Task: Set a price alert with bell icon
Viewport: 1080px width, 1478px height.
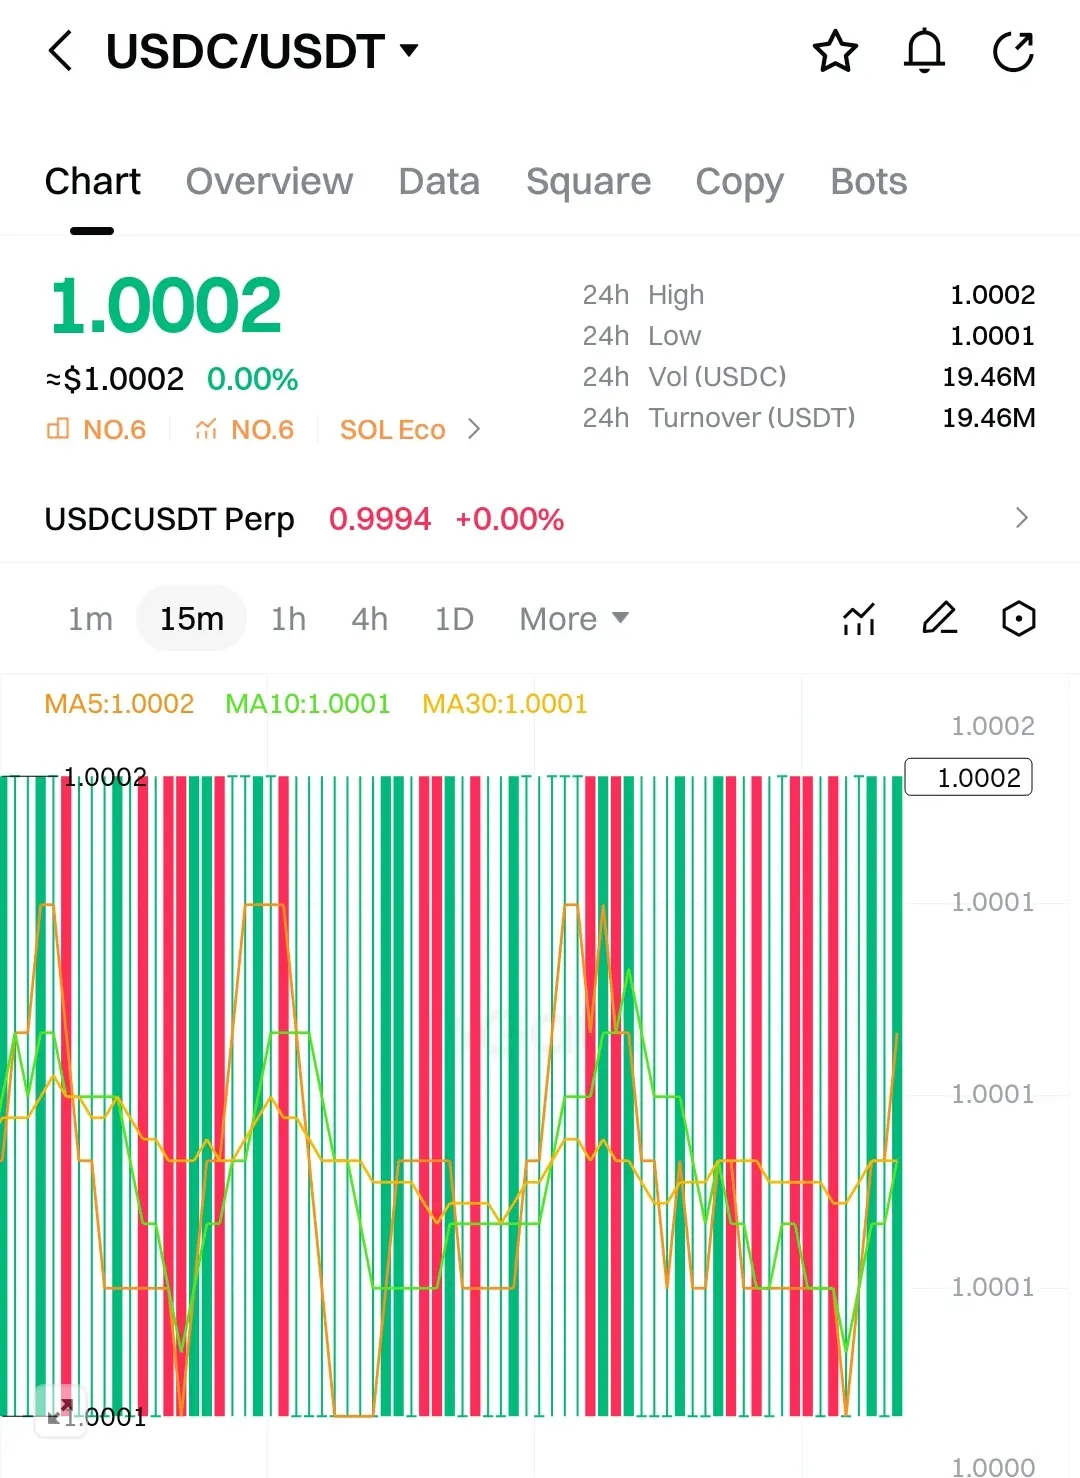Action: (x=924, y=51)
